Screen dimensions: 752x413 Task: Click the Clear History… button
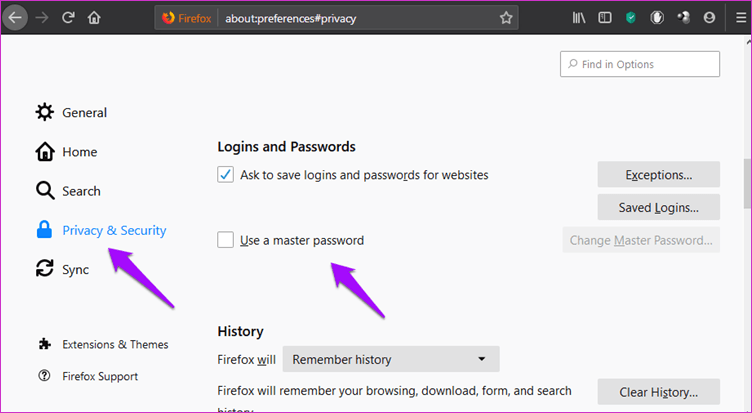658,392
